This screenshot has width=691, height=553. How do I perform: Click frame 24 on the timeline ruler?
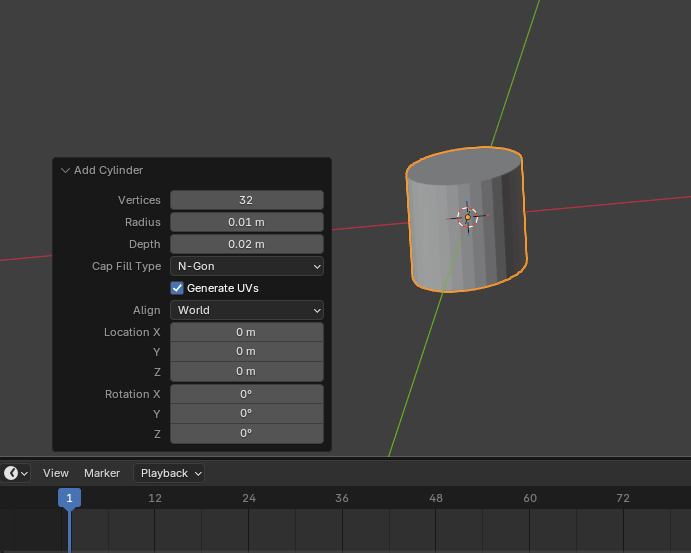click(x=249, y=498)
